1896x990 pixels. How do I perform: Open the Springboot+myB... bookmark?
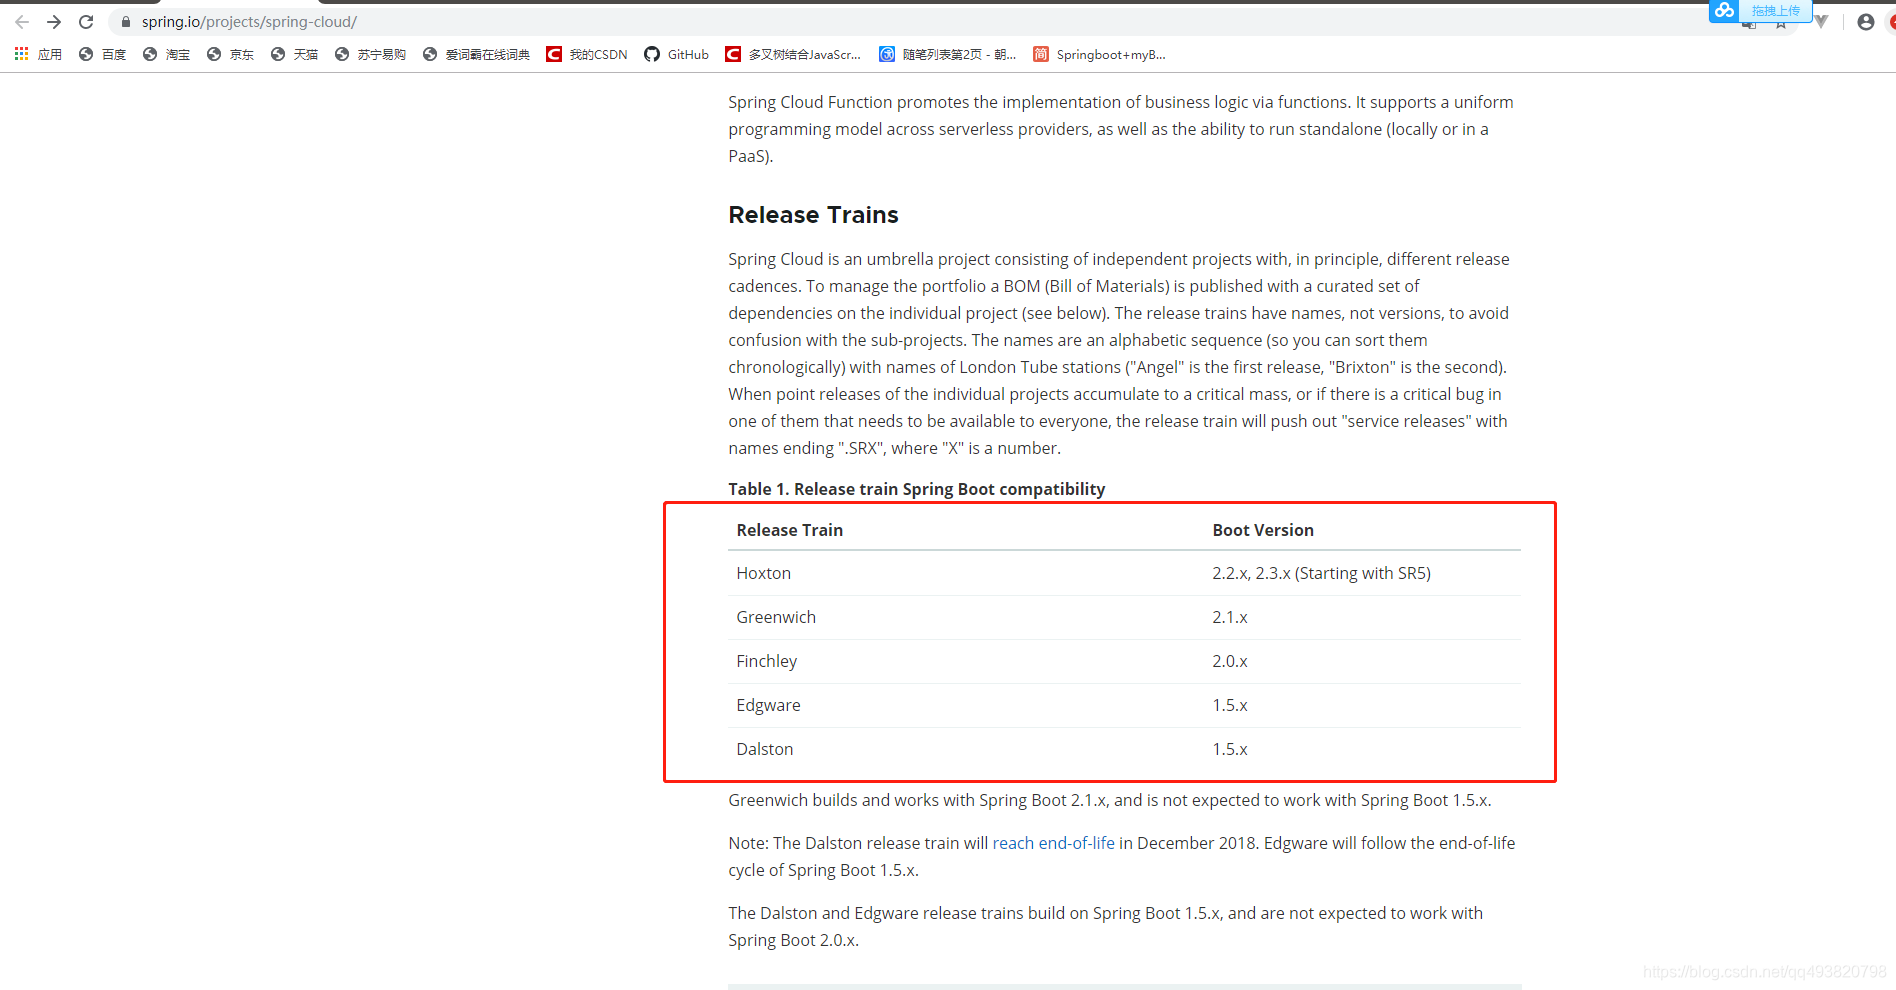tap(1100, 54)
